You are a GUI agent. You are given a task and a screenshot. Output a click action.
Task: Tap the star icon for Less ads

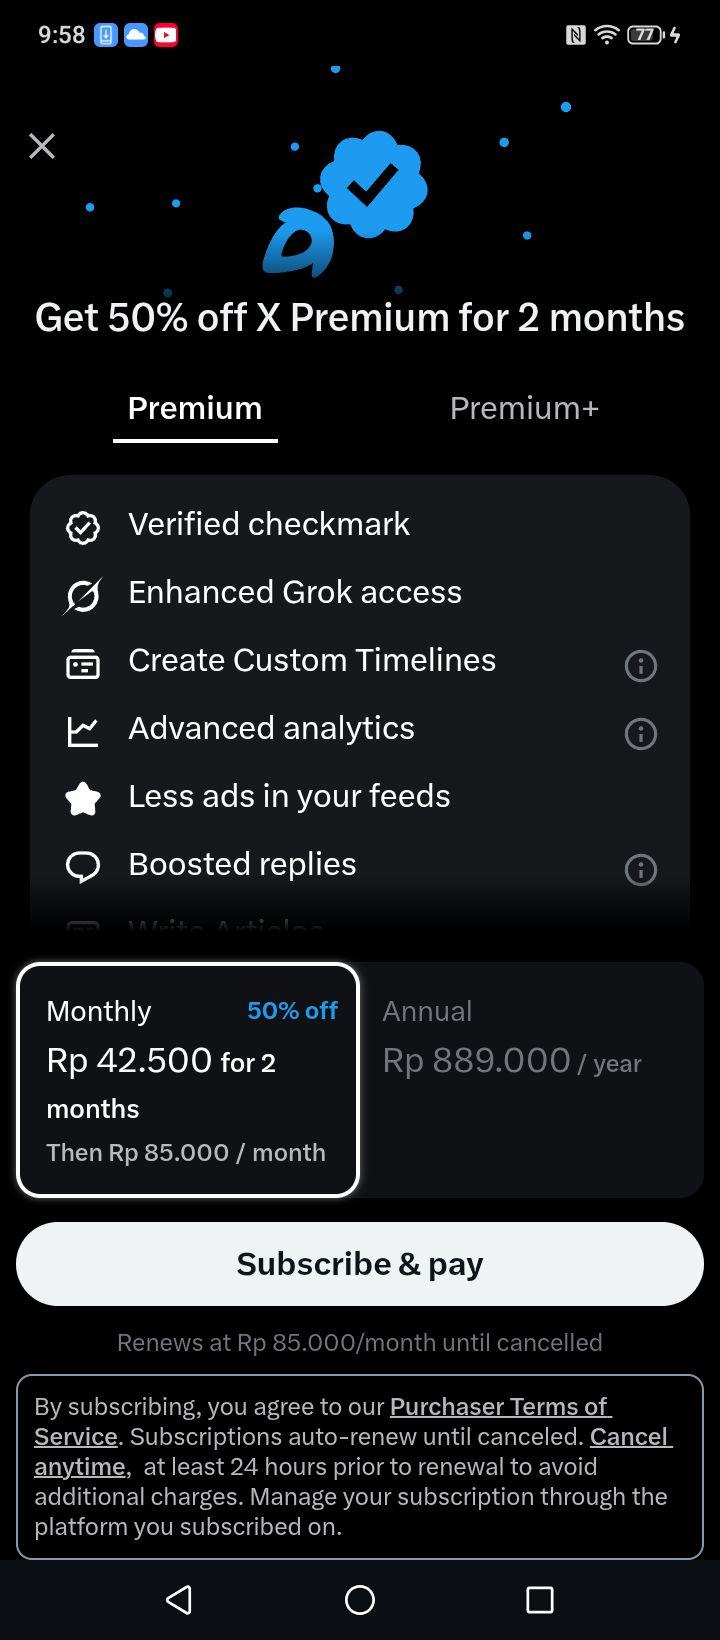coord(83,799)
